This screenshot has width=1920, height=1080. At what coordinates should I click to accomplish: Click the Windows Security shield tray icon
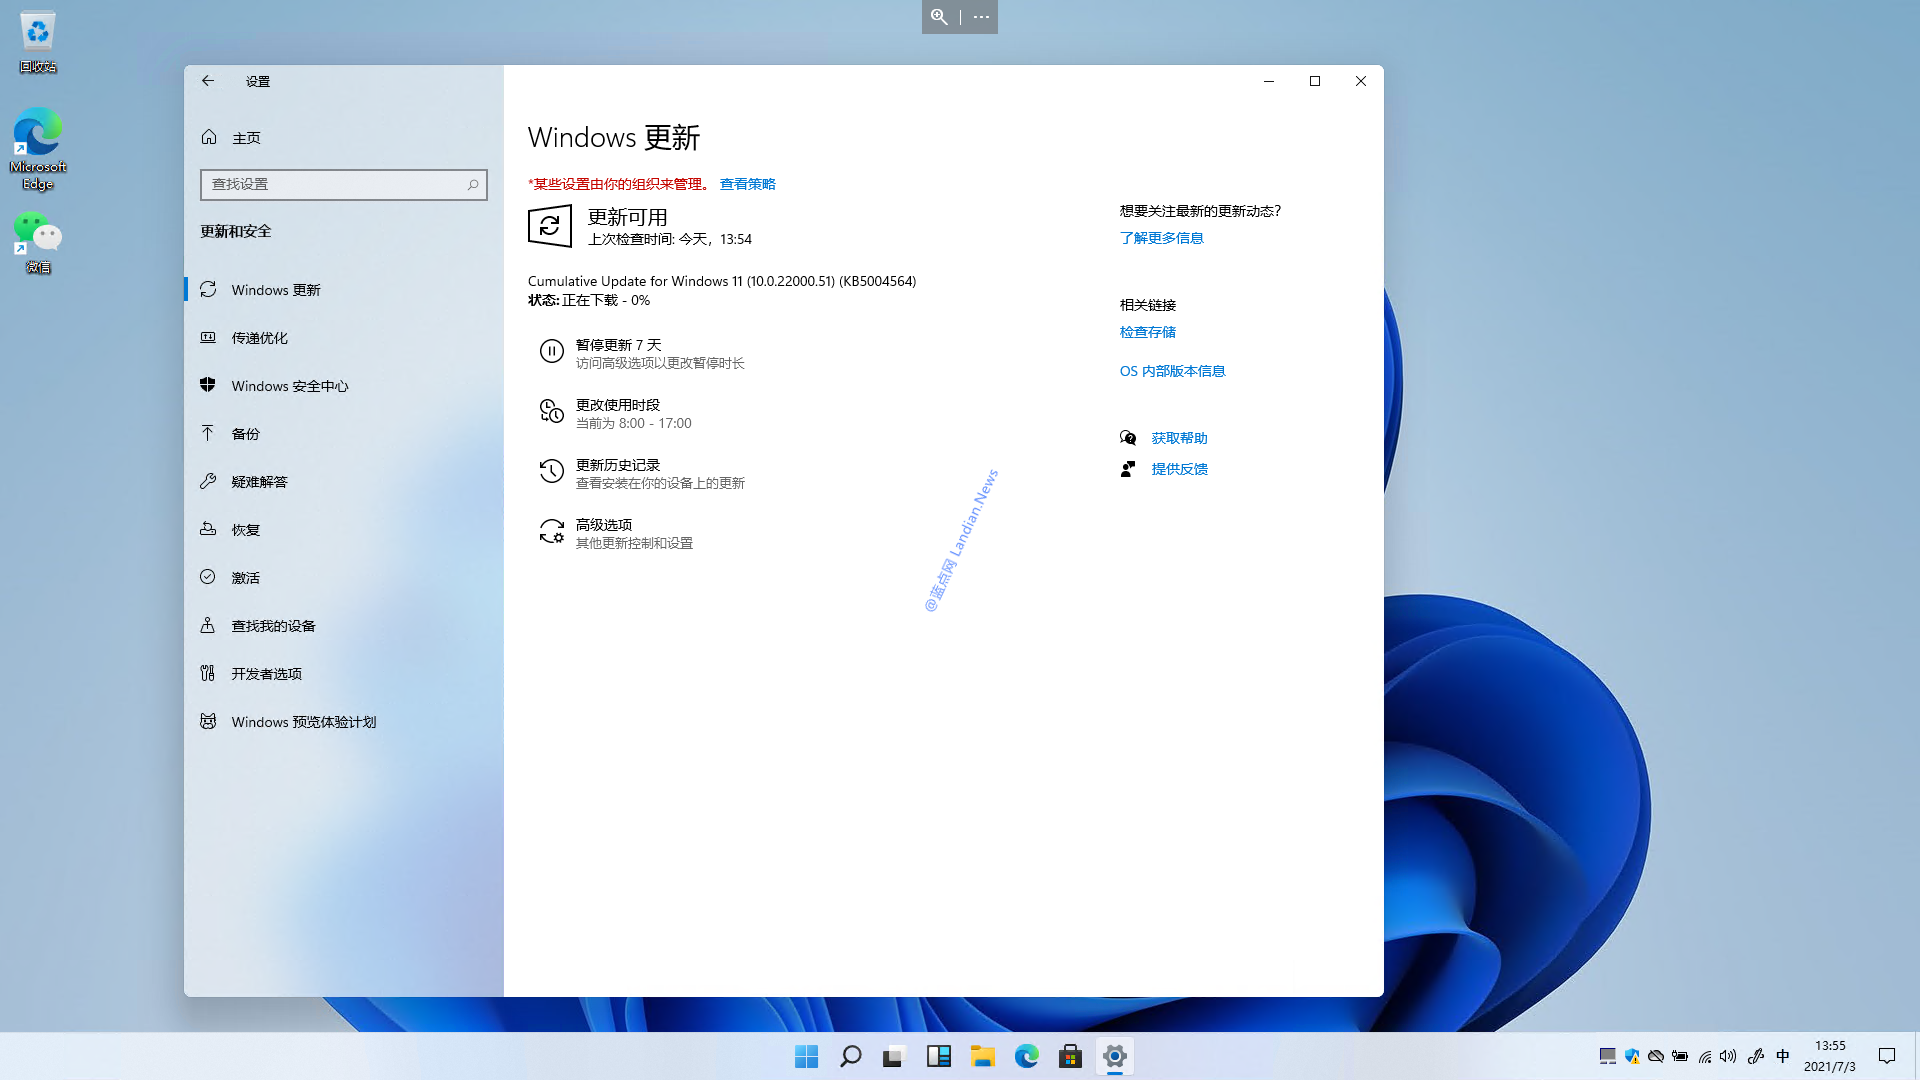click(x=1632, y=1056)
